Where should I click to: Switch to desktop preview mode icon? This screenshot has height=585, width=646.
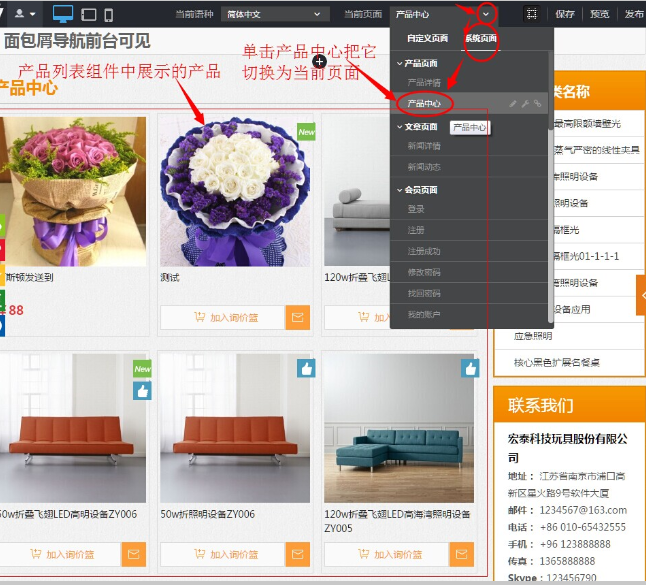pyautogui.click(x=63, y=14)
